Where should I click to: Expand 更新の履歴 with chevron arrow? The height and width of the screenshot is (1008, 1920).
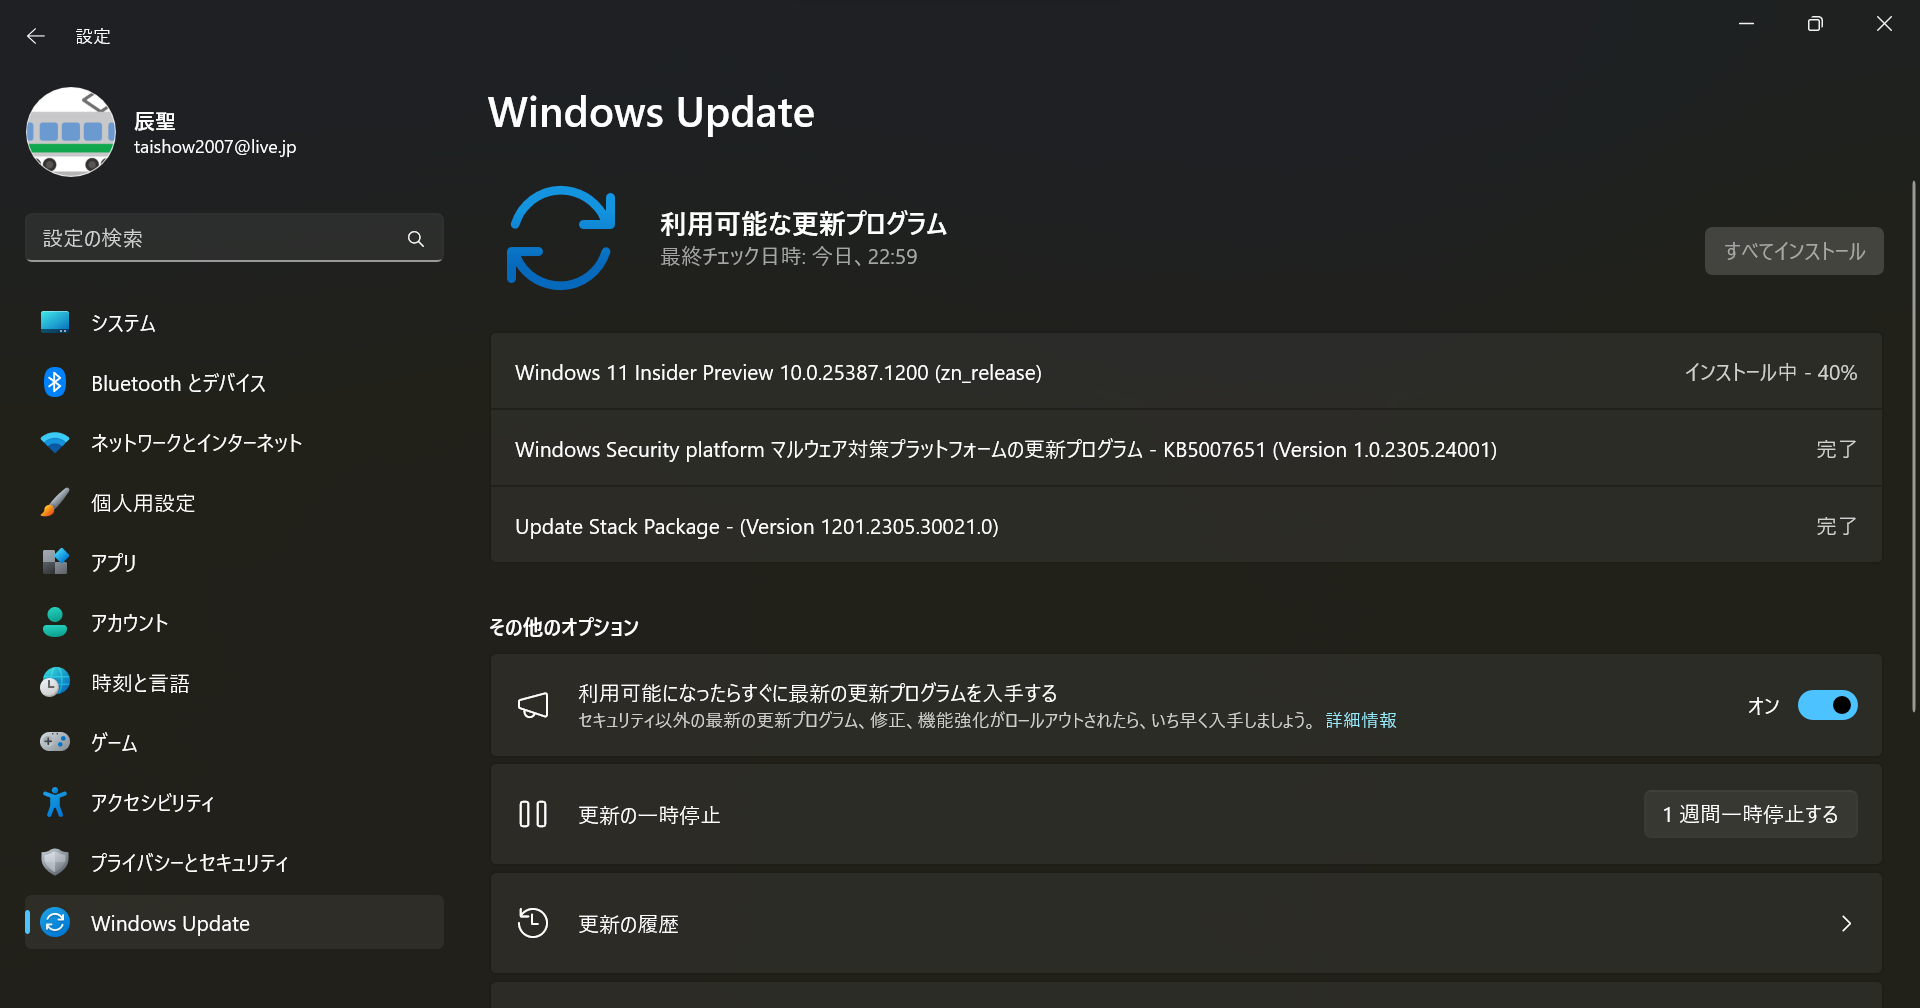(1846, 923)
